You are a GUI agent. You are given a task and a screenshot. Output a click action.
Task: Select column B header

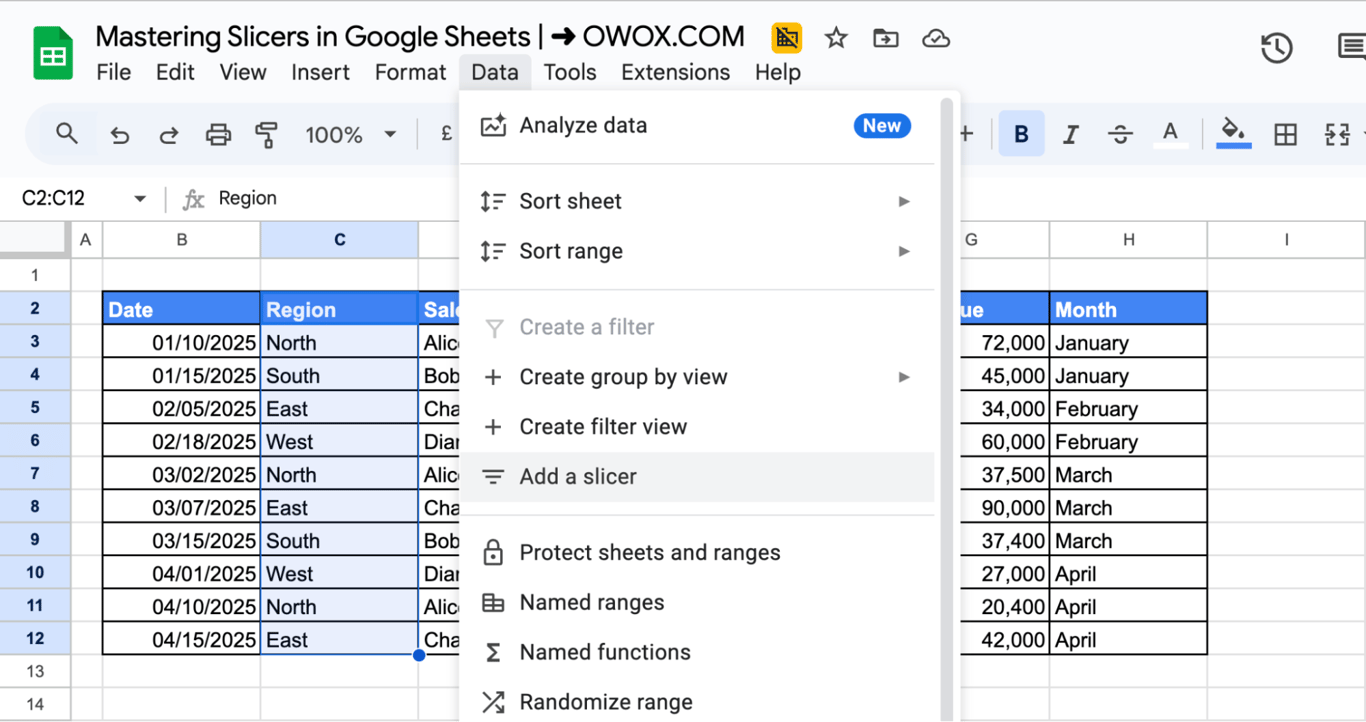[182, 240]
